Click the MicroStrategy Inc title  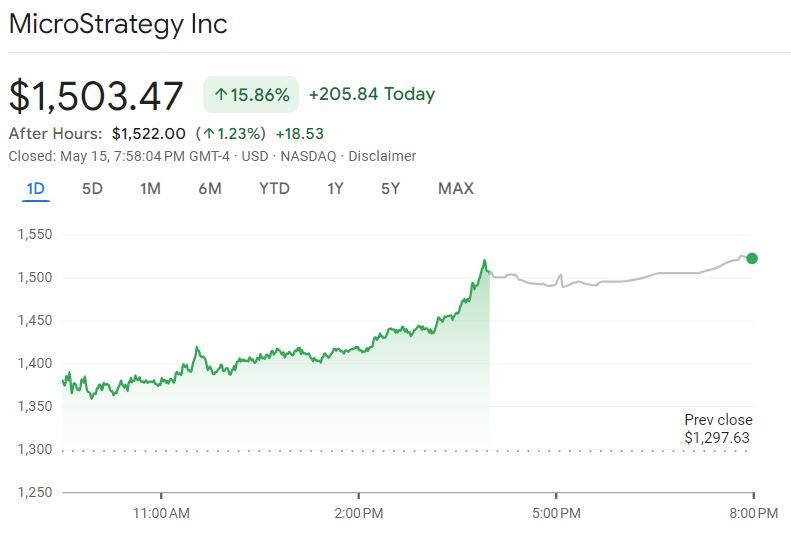(x=118, y=24)
